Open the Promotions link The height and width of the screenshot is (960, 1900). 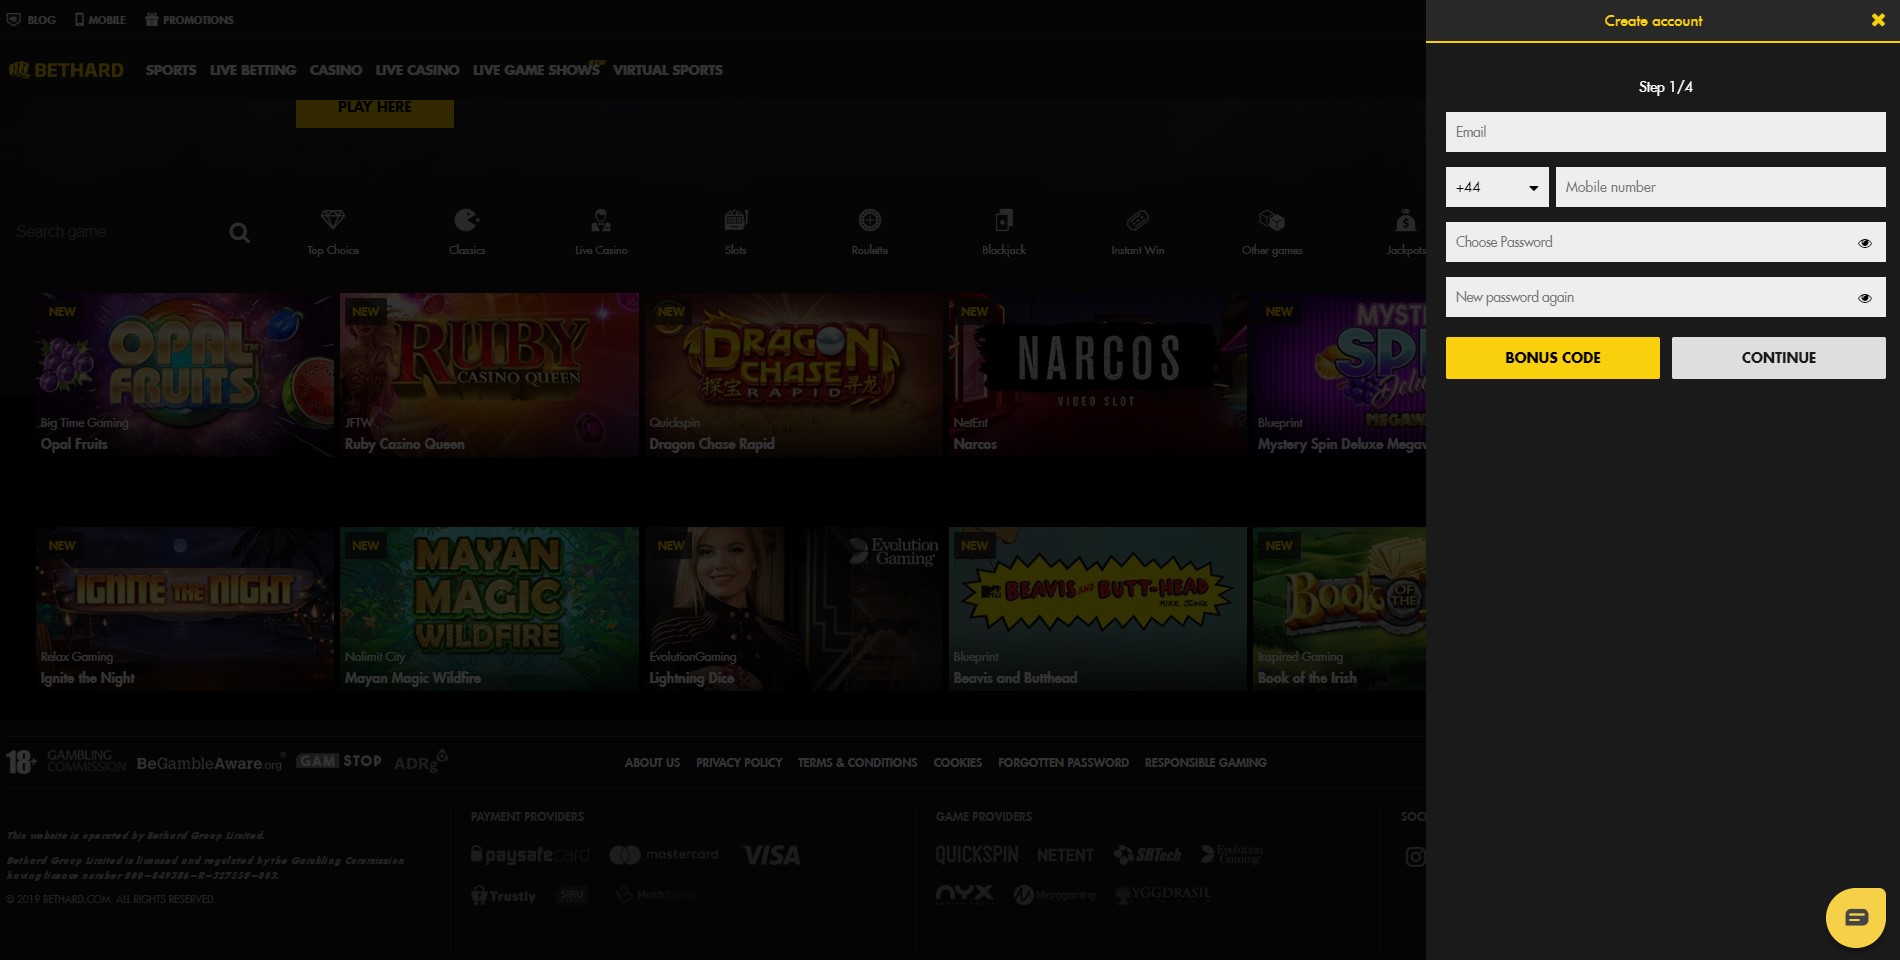click(189, 20)
